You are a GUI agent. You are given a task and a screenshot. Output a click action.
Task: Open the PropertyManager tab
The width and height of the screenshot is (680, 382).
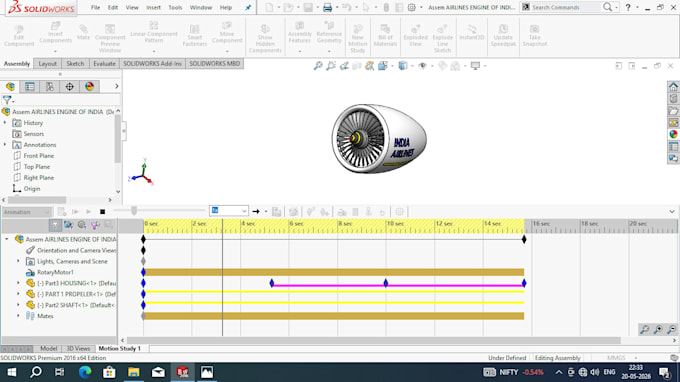[x=30, y=86]
